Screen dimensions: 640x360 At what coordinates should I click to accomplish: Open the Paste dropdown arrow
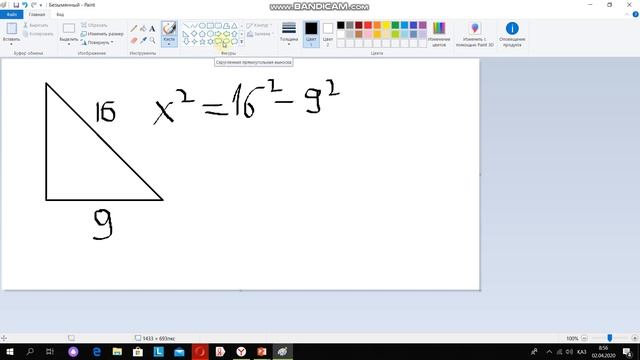[x=11, y=44]
